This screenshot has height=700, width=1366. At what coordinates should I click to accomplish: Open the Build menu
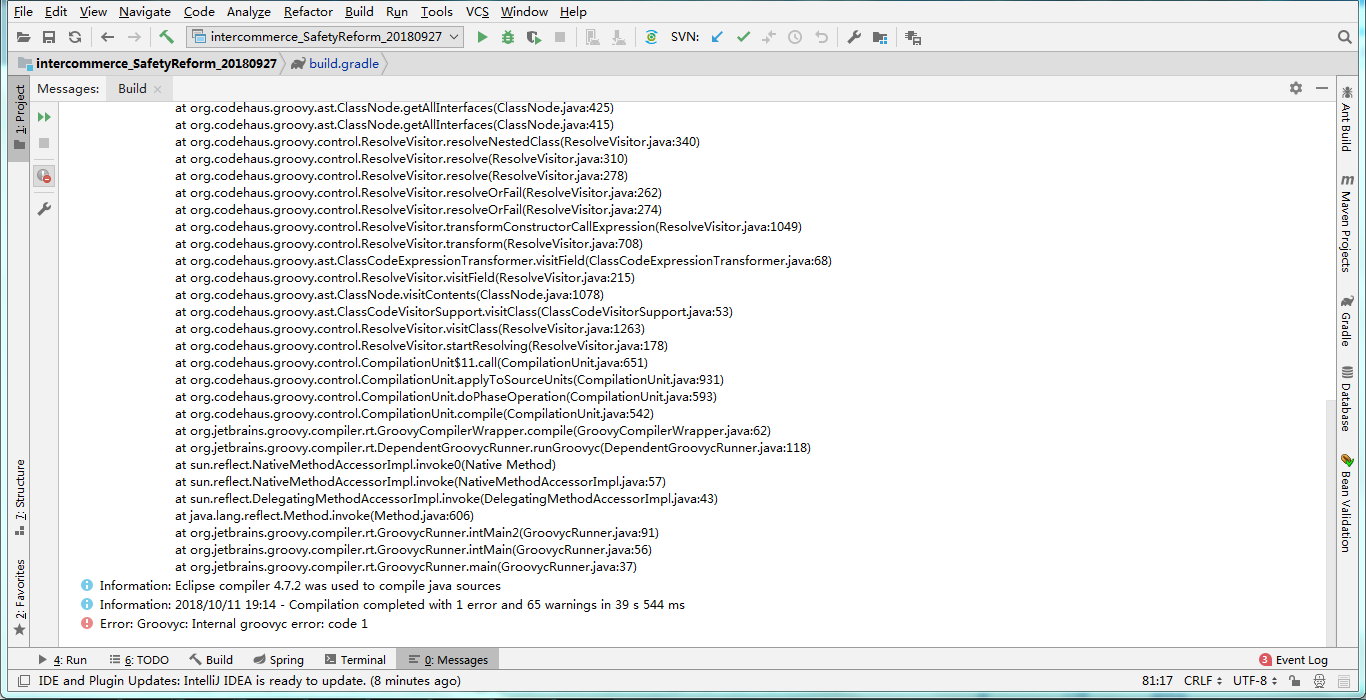(359, 11)
